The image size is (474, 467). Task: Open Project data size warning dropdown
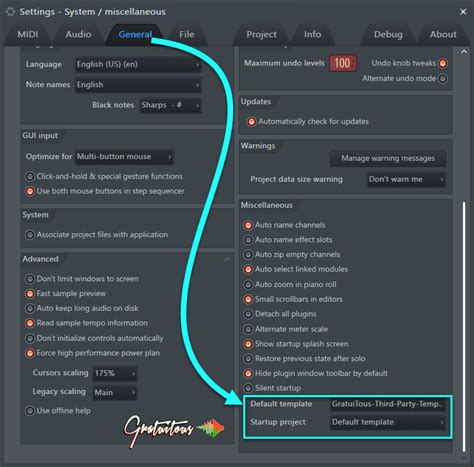pyautogui.click(x=406, y=179)
